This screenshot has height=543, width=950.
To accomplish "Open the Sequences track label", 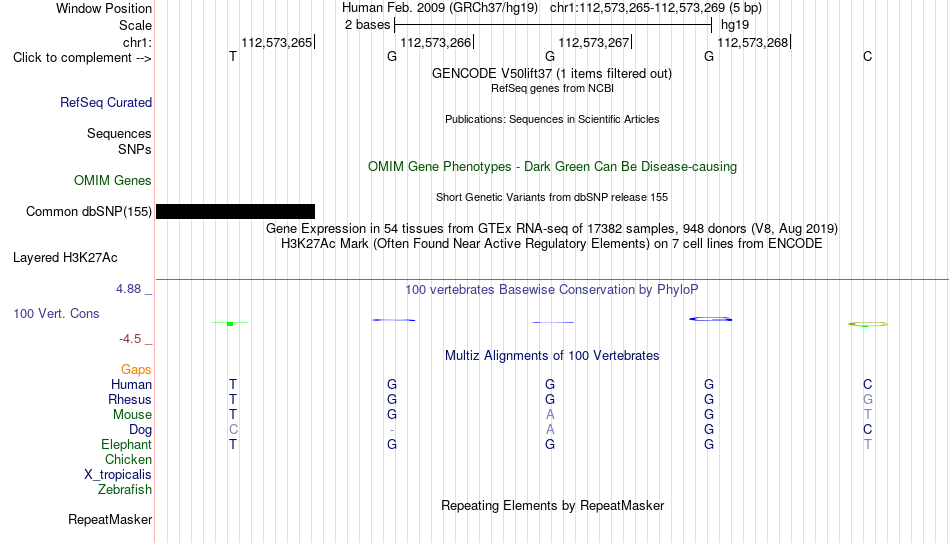I will [119, 133].
